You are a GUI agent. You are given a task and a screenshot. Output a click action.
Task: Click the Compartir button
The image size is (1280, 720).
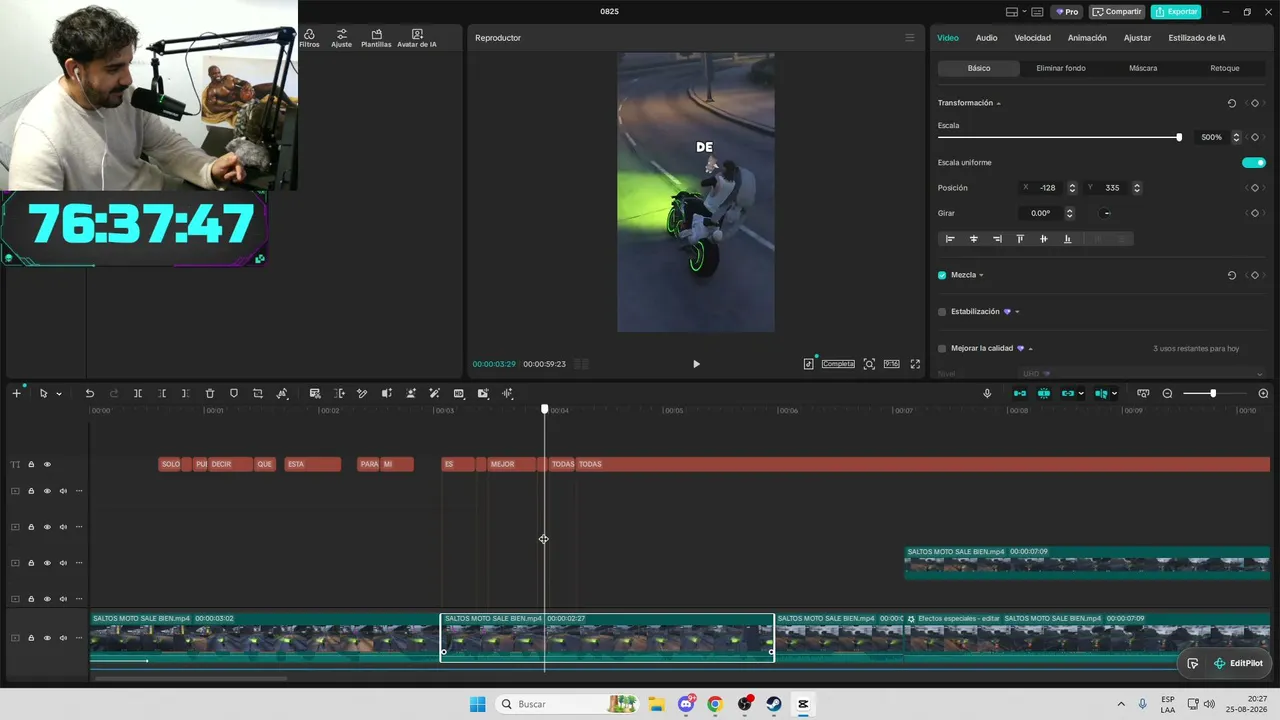click(x=1117, y=12)
